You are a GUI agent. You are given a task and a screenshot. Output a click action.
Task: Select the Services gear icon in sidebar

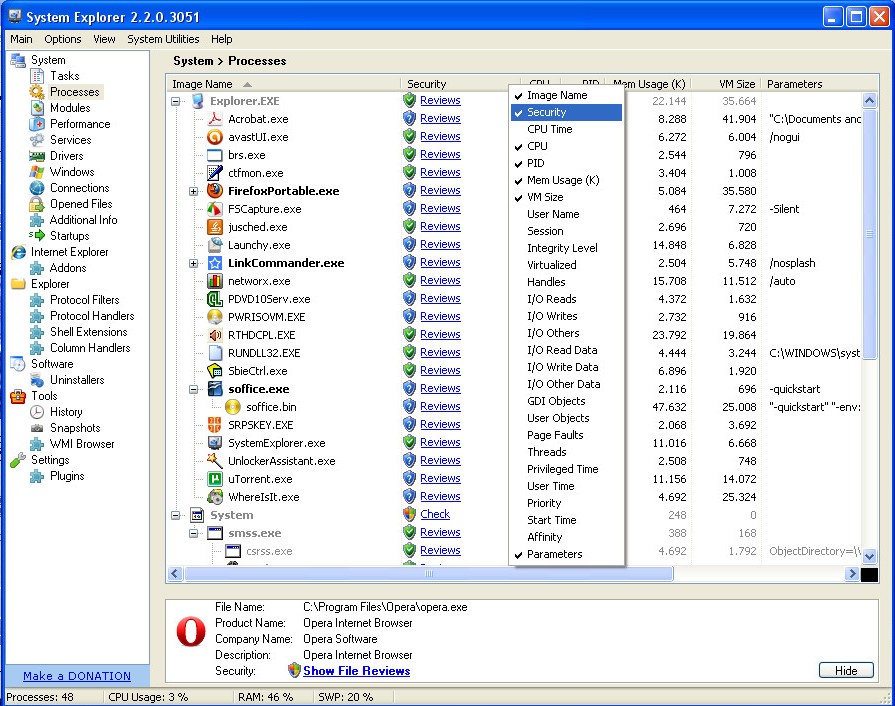click(37, 140)
